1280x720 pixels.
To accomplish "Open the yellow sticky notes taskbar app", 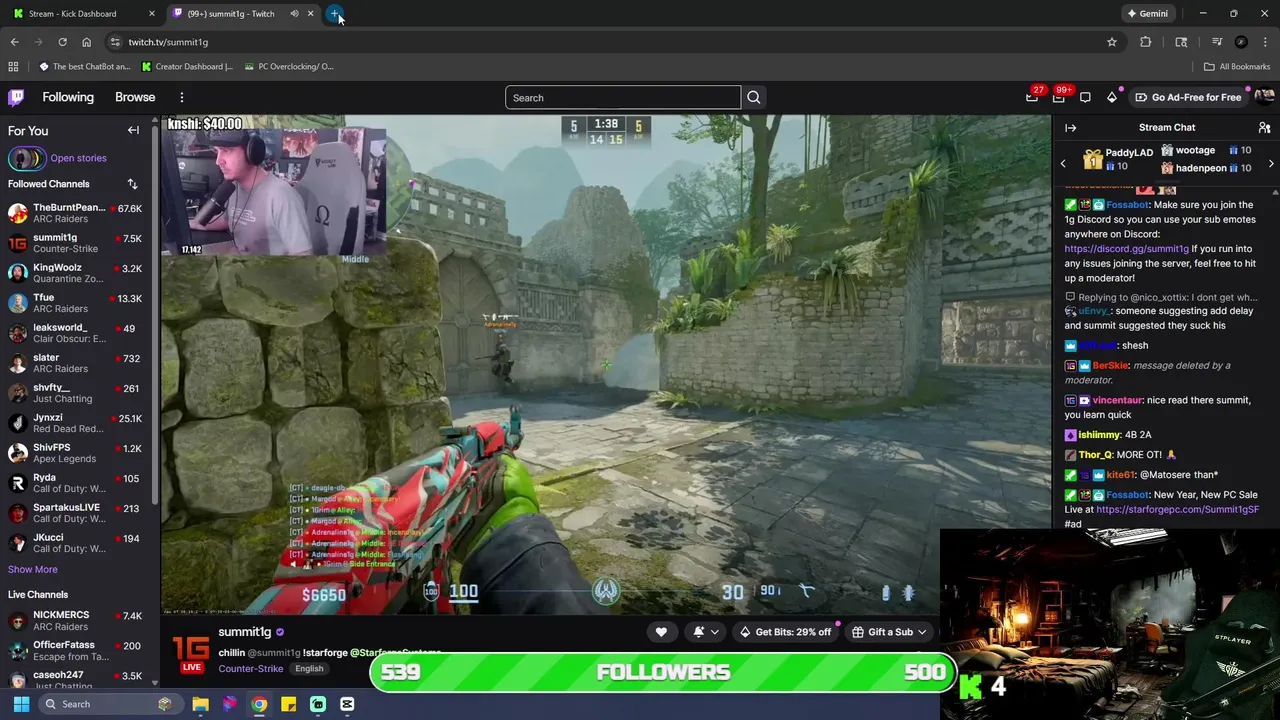I will 288,704.
